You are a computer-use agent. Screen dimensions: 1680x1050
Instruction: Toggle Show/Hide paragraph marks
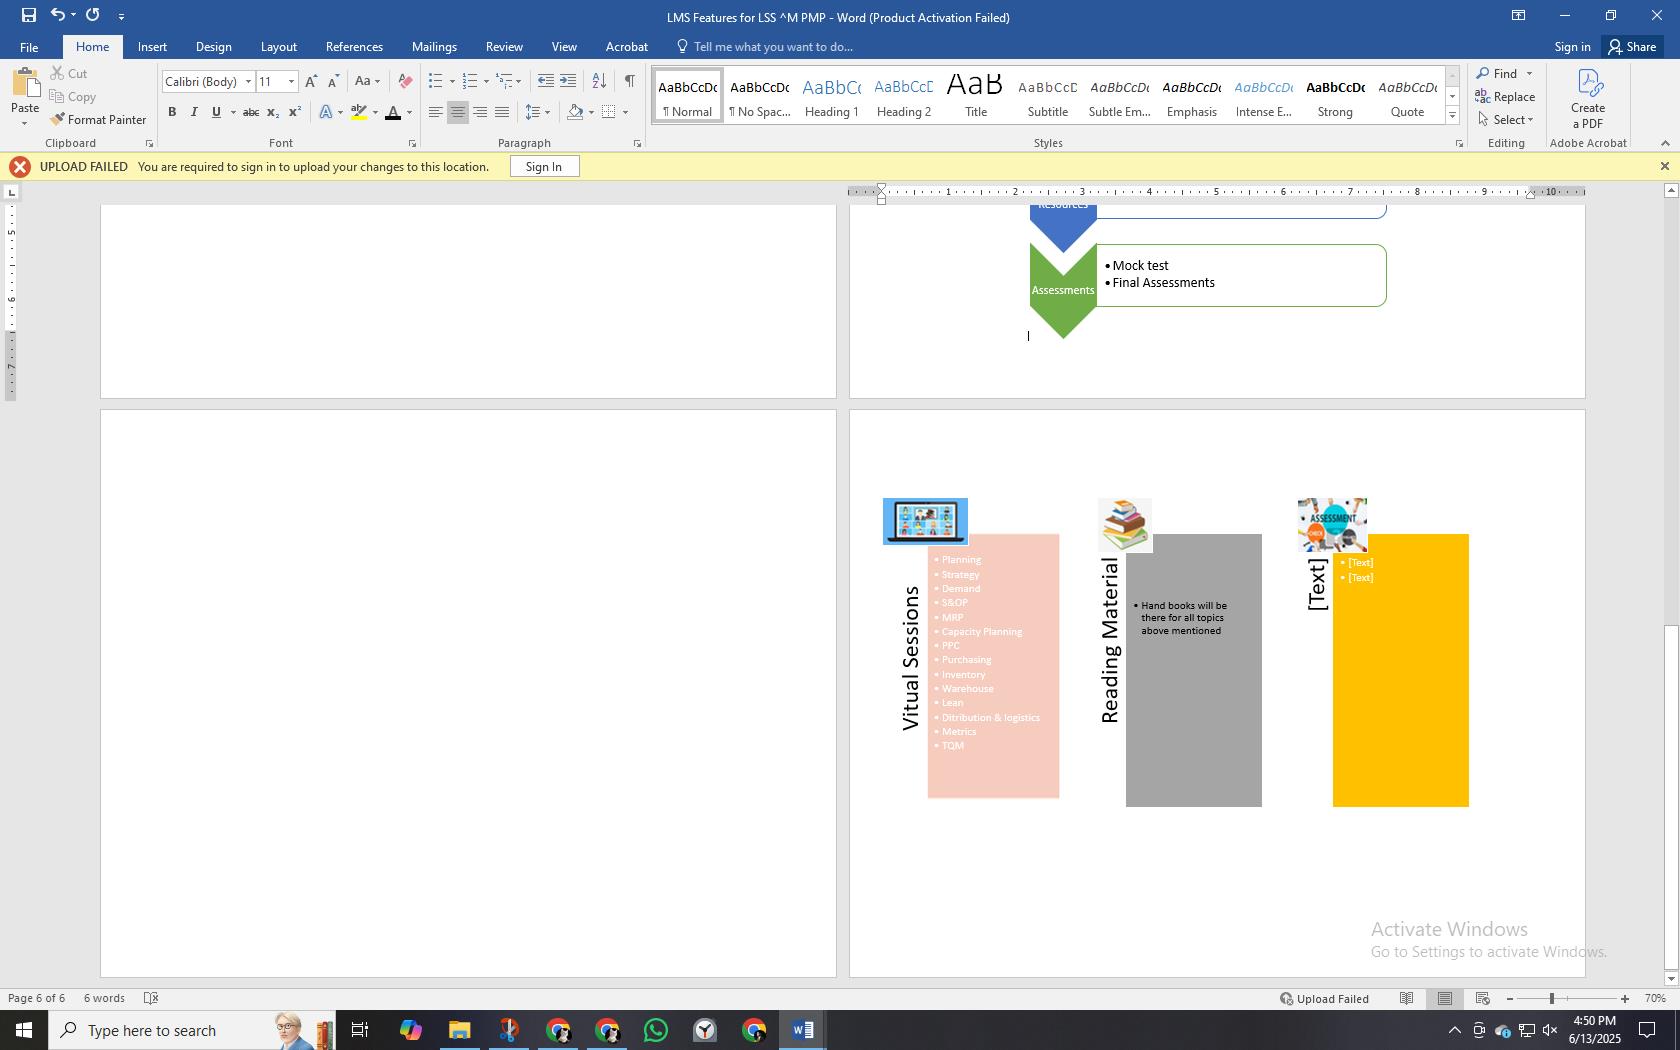[629, 81]
